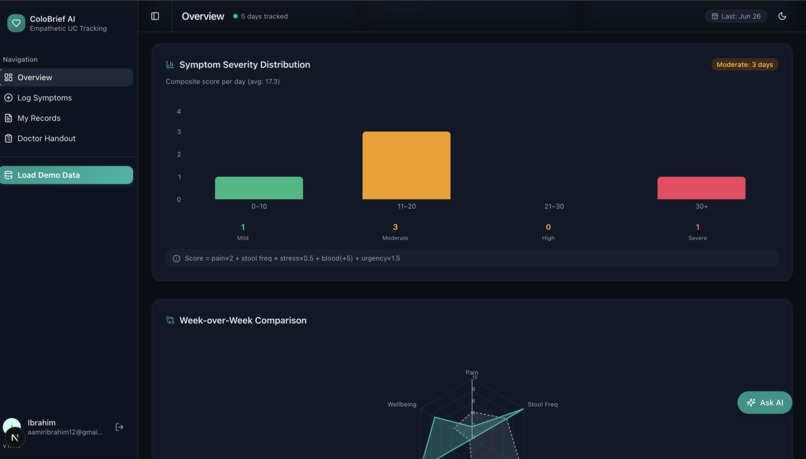Go to My Records
The image size is (806, 459).
click(67, 118)
